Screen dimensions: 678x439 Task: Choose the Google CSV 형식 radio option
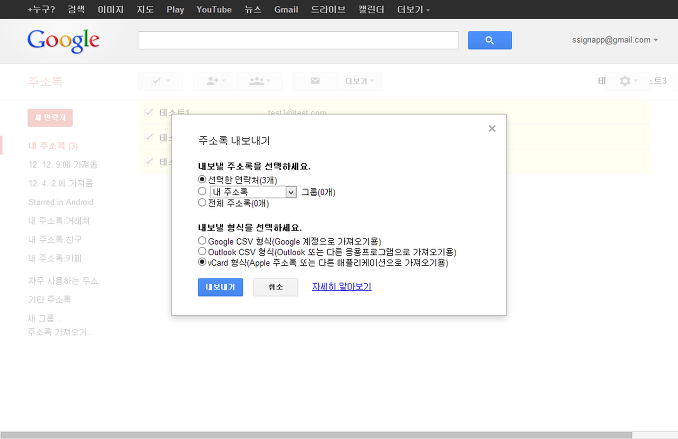coord(202,240)
